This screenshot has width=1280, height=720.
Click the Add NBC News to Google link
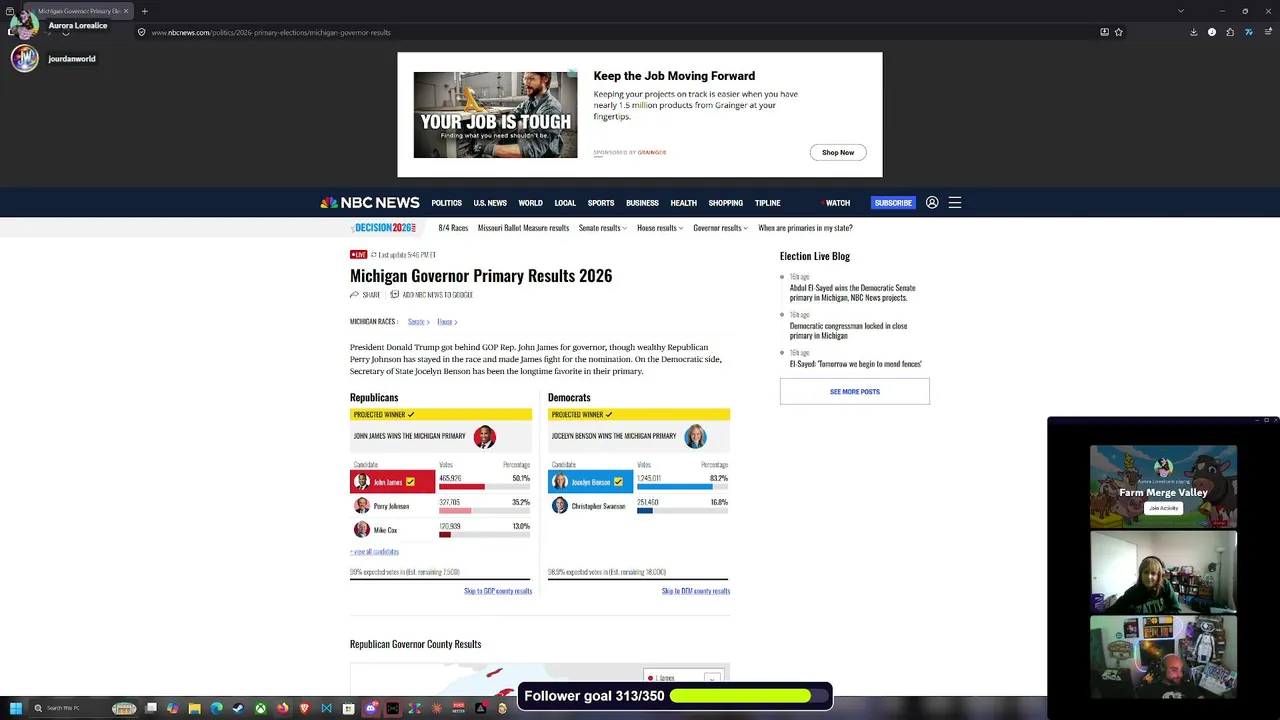pyautogui.click(x=431, y=295)
